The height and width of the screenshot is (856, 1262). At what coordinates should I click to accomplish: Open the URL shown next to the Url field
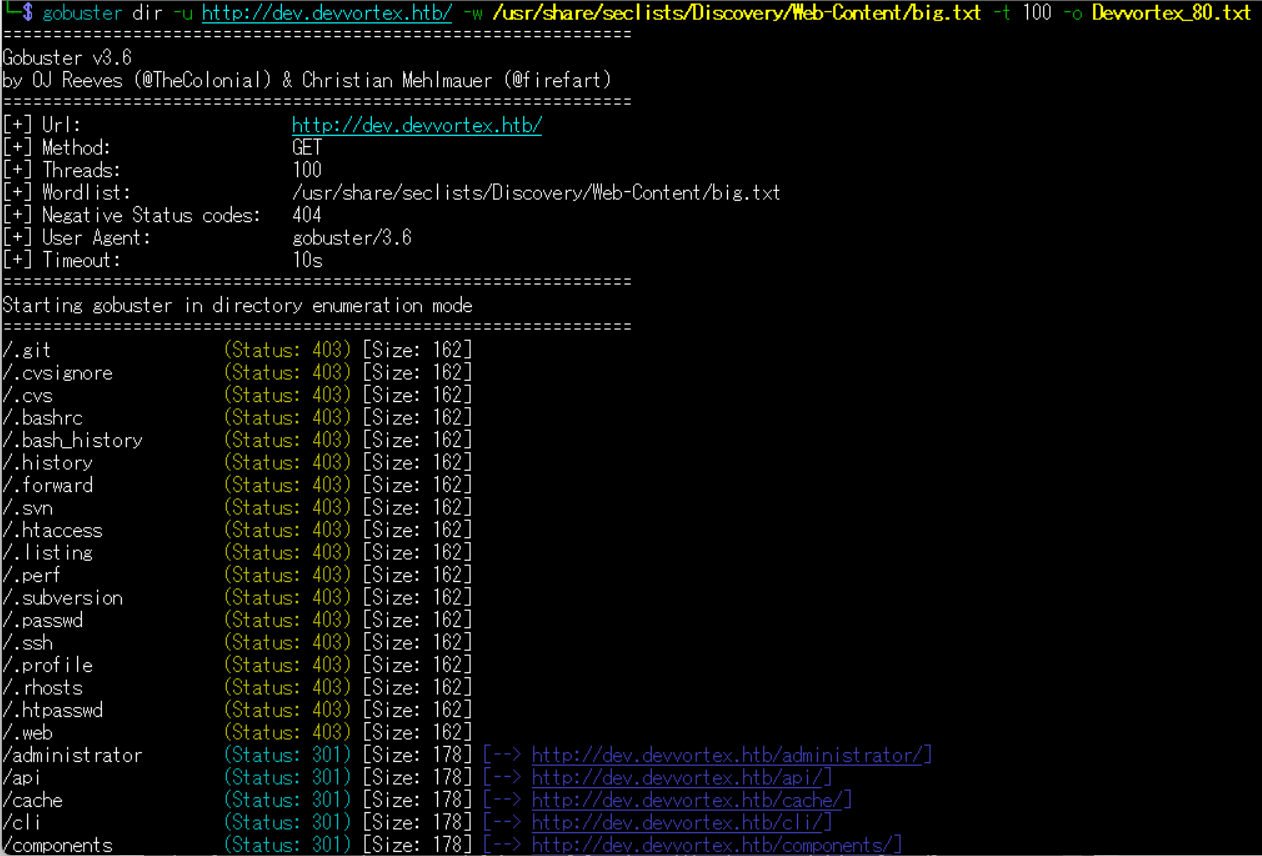tap(417, 126)
